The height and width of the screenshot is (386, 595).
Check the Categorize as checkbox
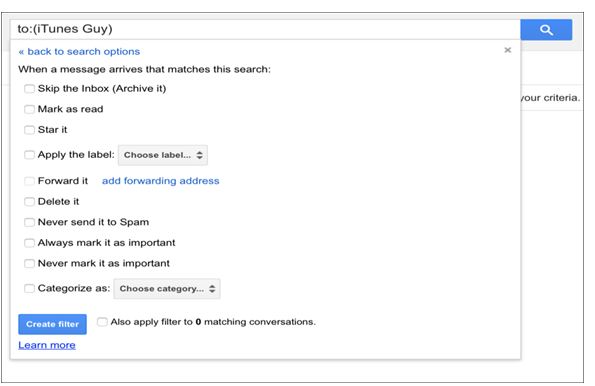tap(29, 288)
